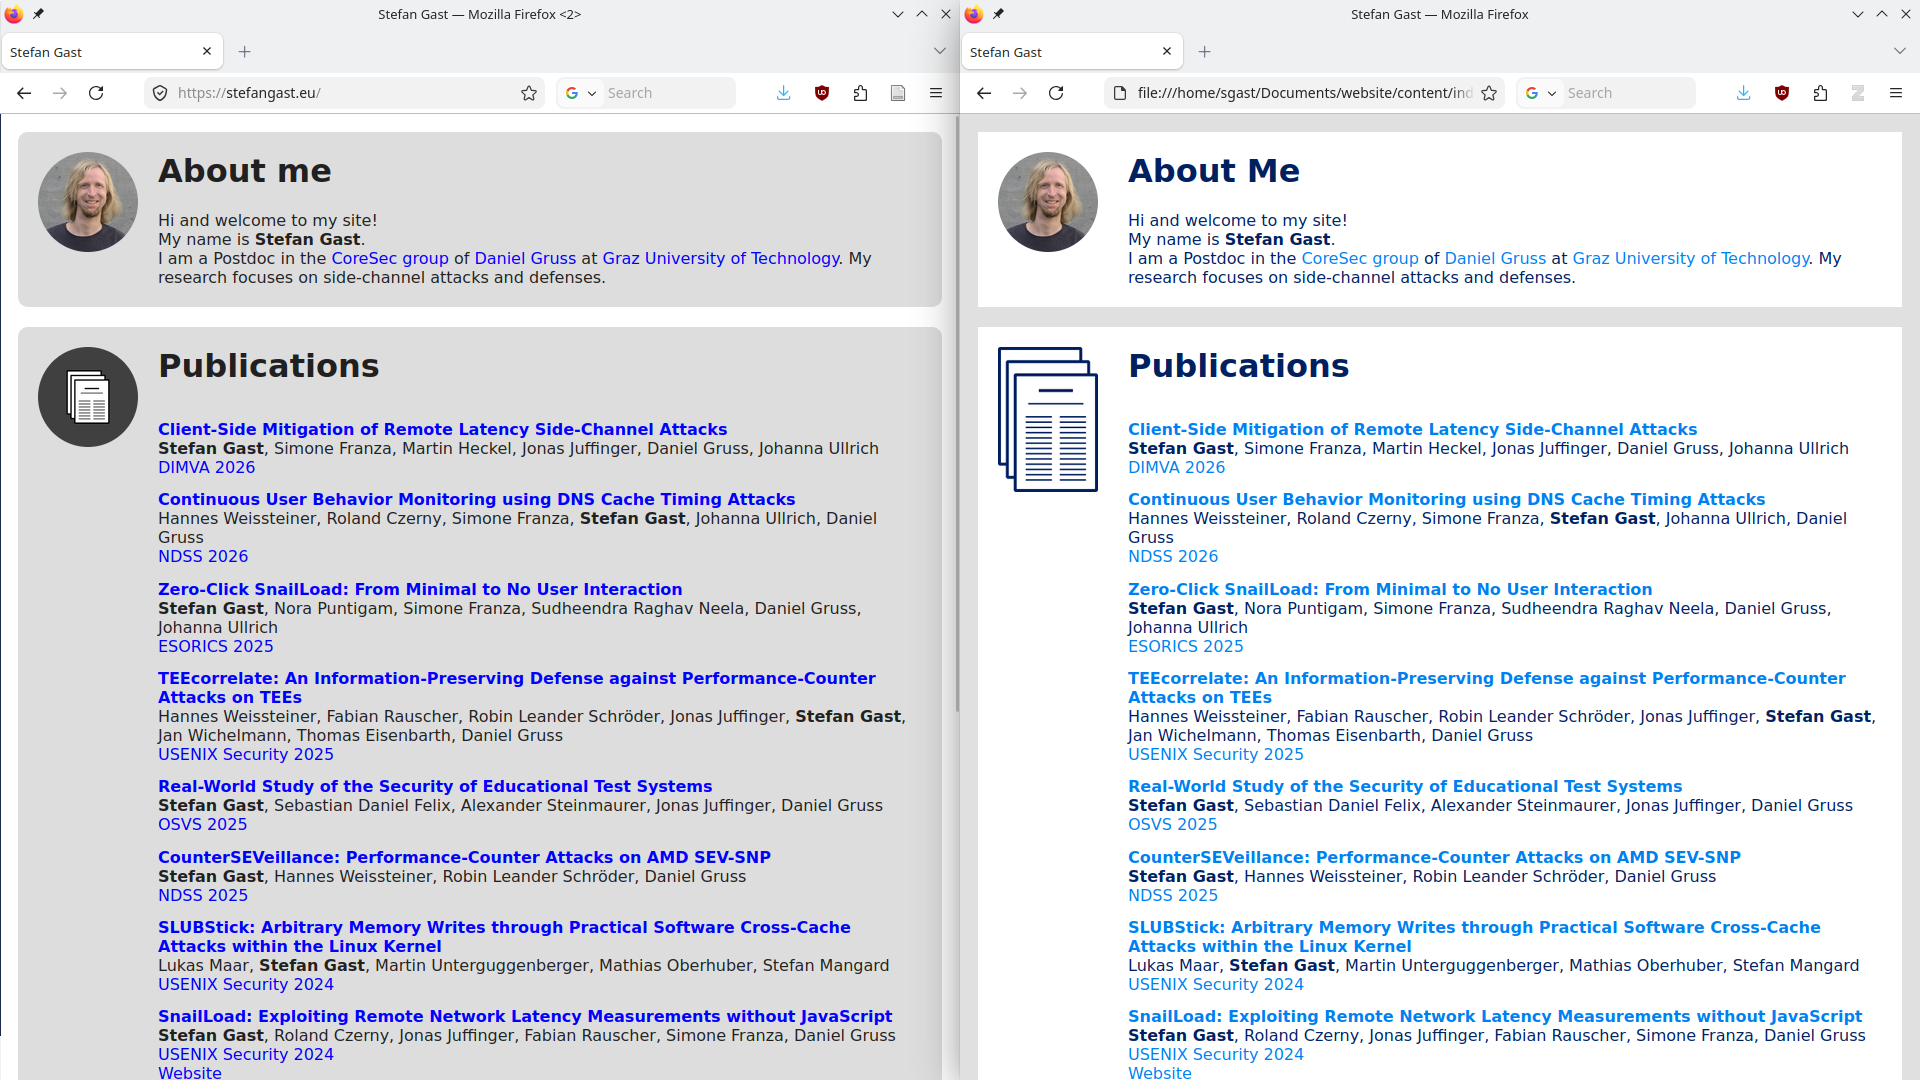Close the Stefan Gast tab in local file window
Image resolution: width=1920 pixels, height=1080 pixels.
click(1167, 51)
